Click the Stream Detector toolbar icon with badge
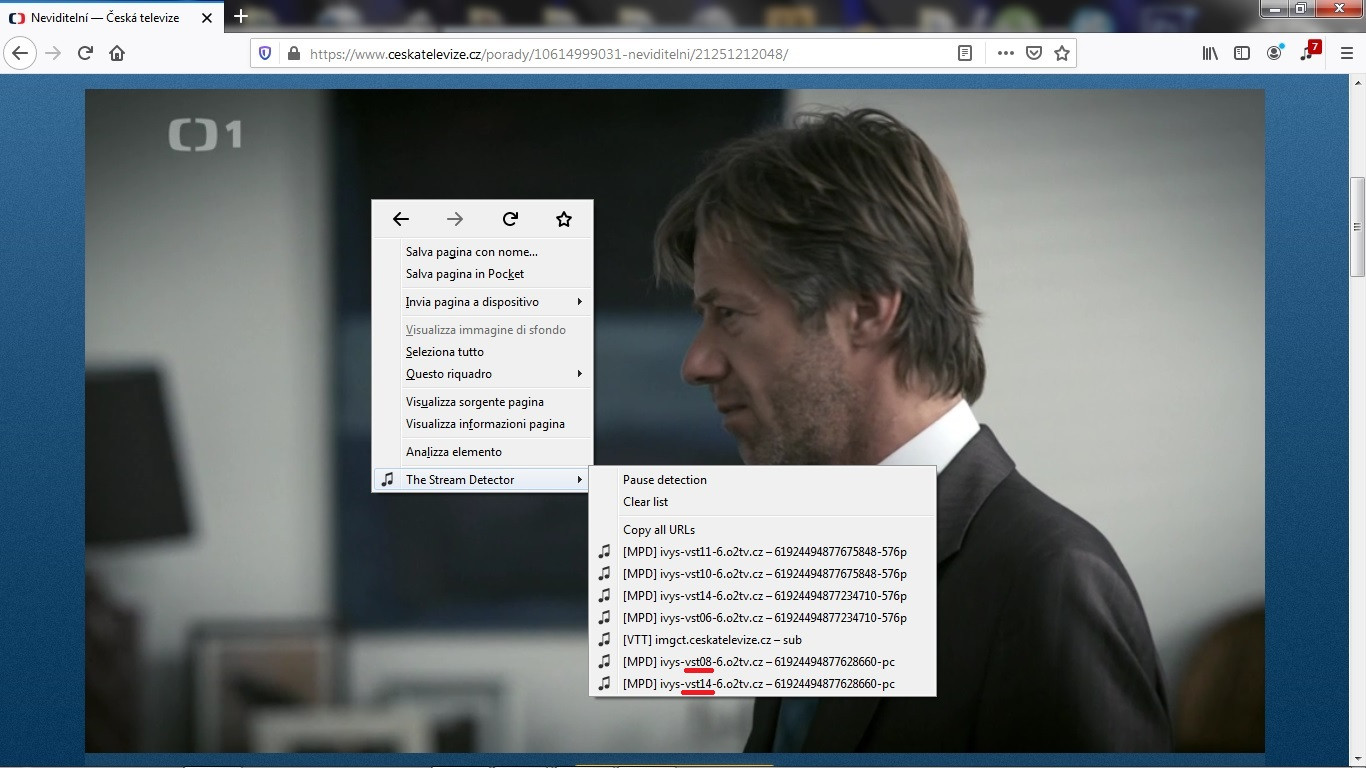 1309,51
